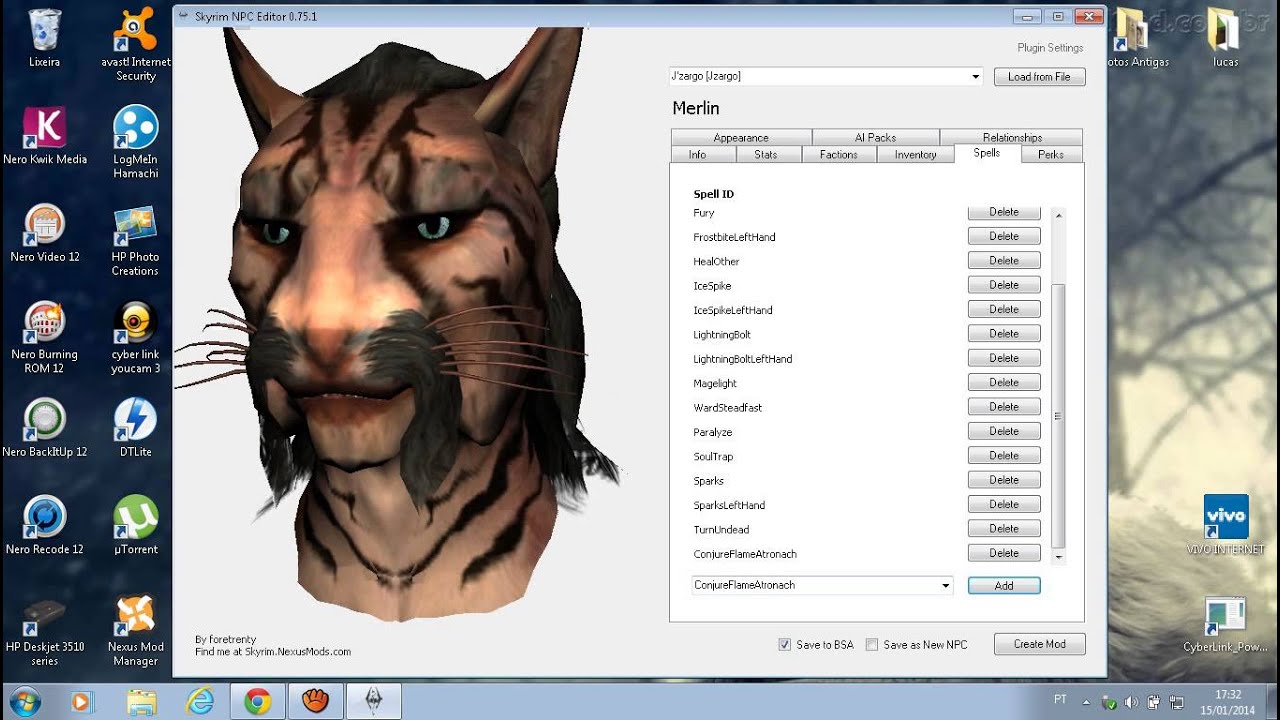
Task: Click Add to add selected spell
Action: pos(1004,586)
